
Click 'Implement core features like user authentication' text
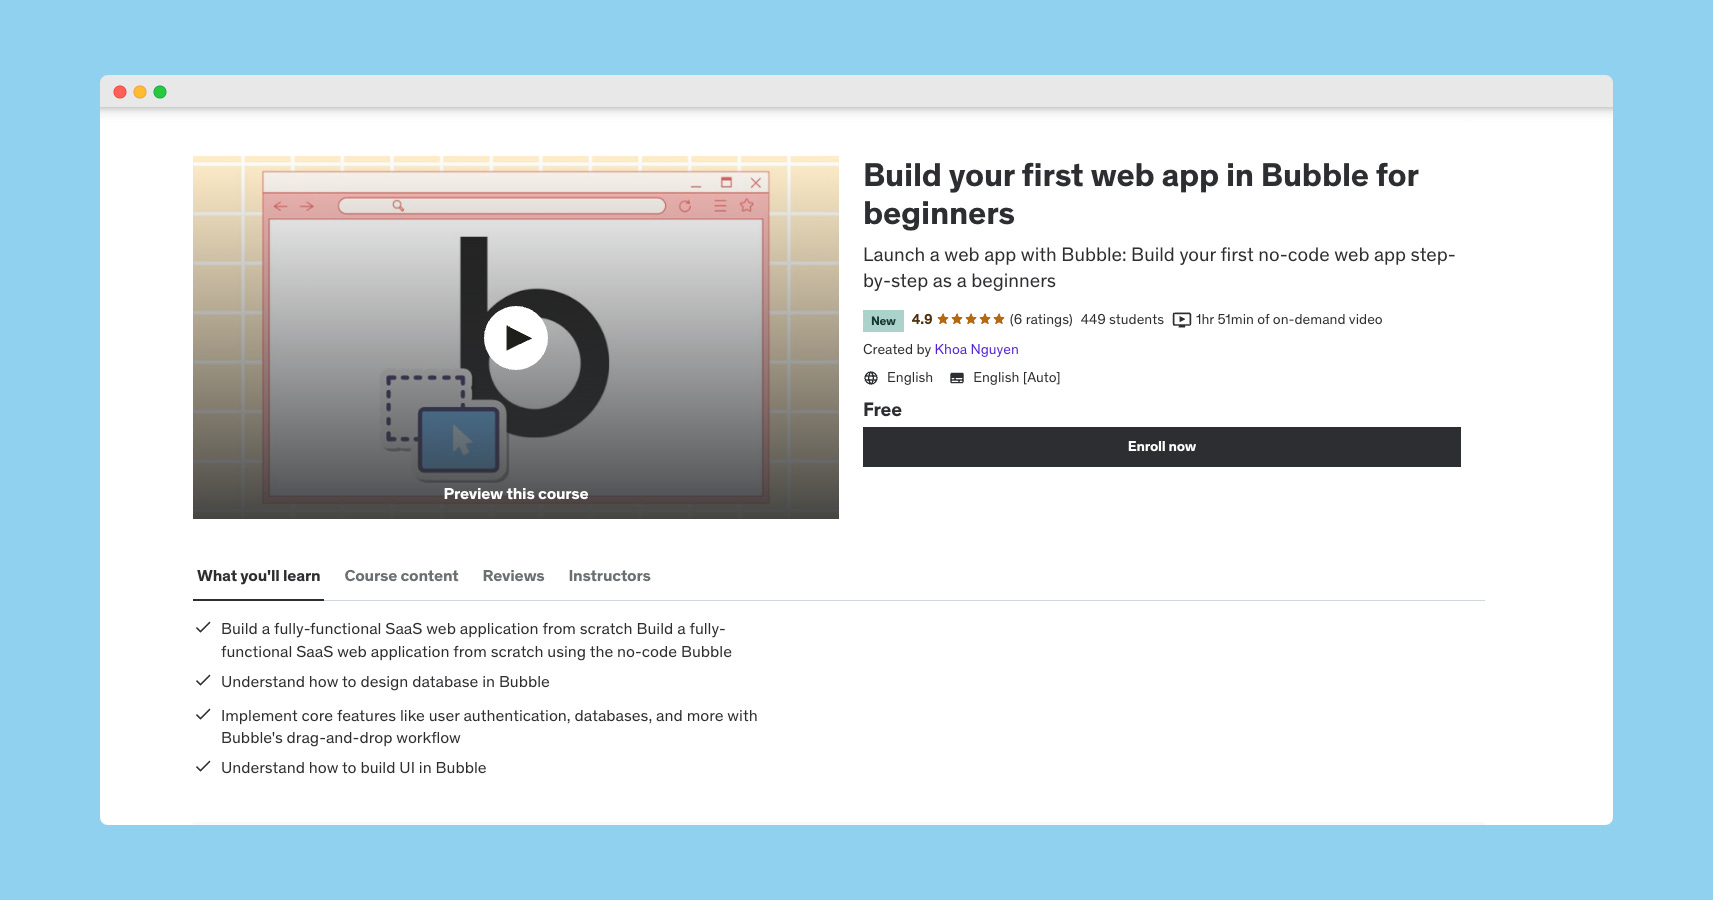(x=489, y=727)
